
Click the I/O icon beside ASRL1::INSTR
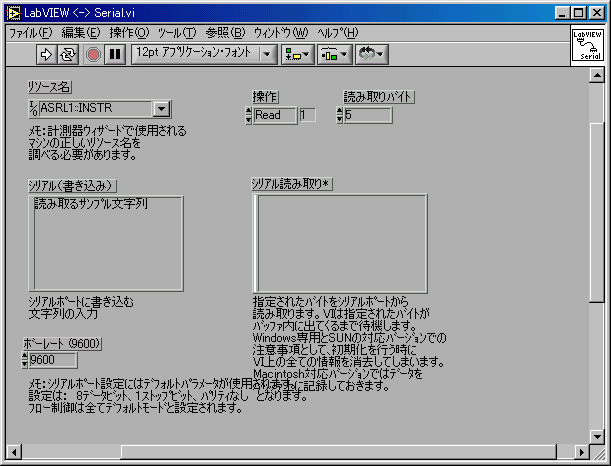point(34,109)
